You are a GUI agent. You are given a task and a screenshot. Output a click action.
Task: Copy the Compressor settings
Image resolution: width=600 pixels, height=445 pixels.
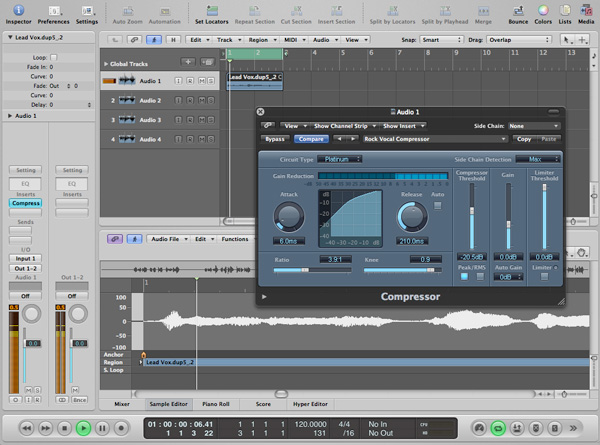click(524, 139)
